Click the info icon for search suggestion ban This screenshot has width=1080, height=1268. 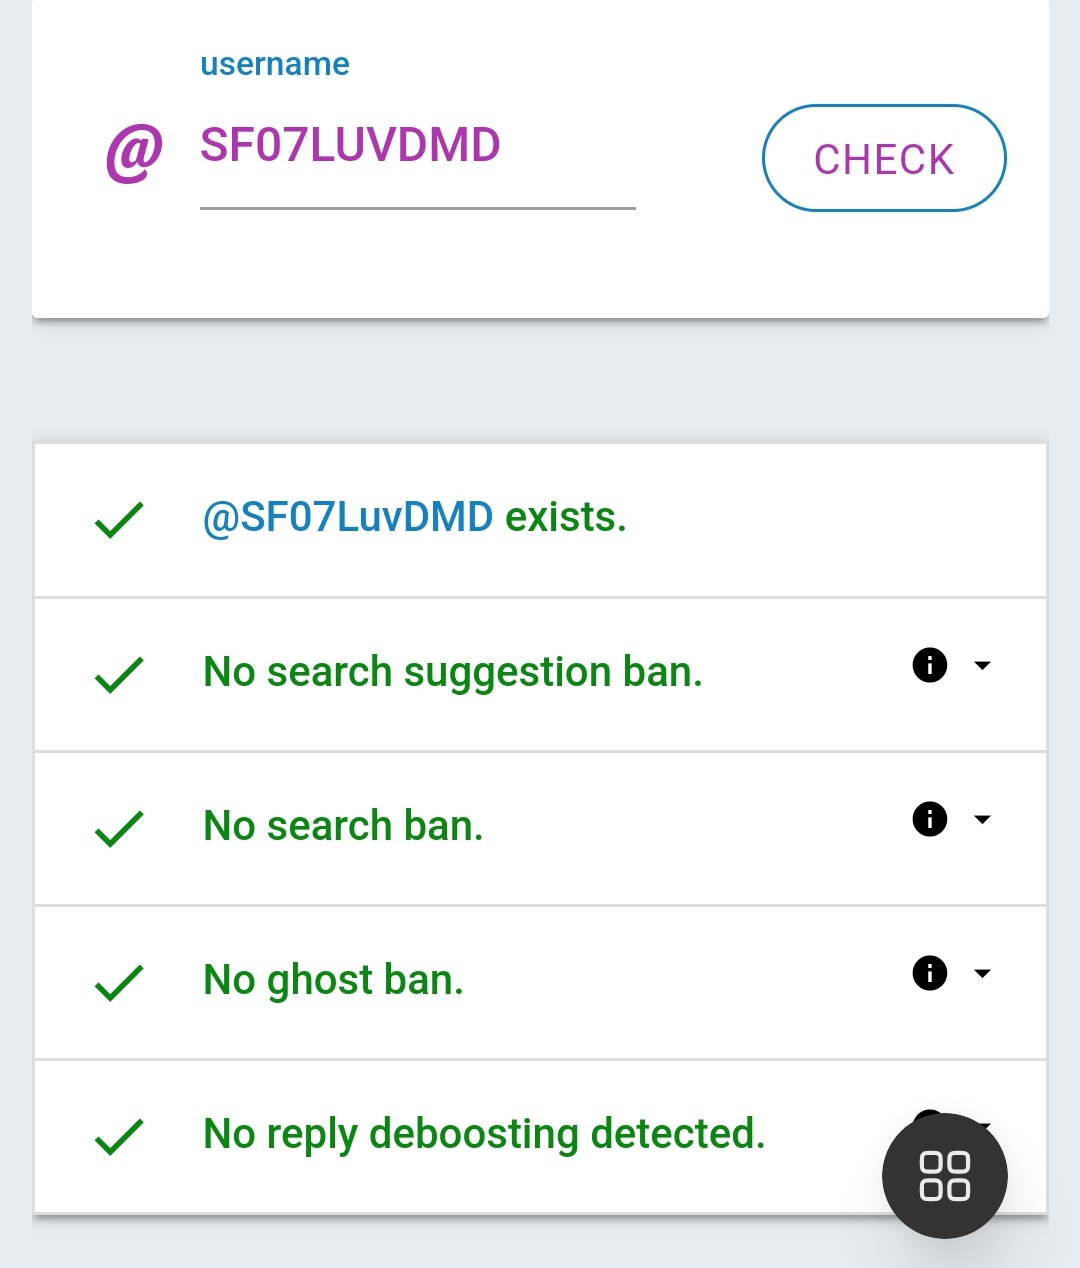(930, 665)
